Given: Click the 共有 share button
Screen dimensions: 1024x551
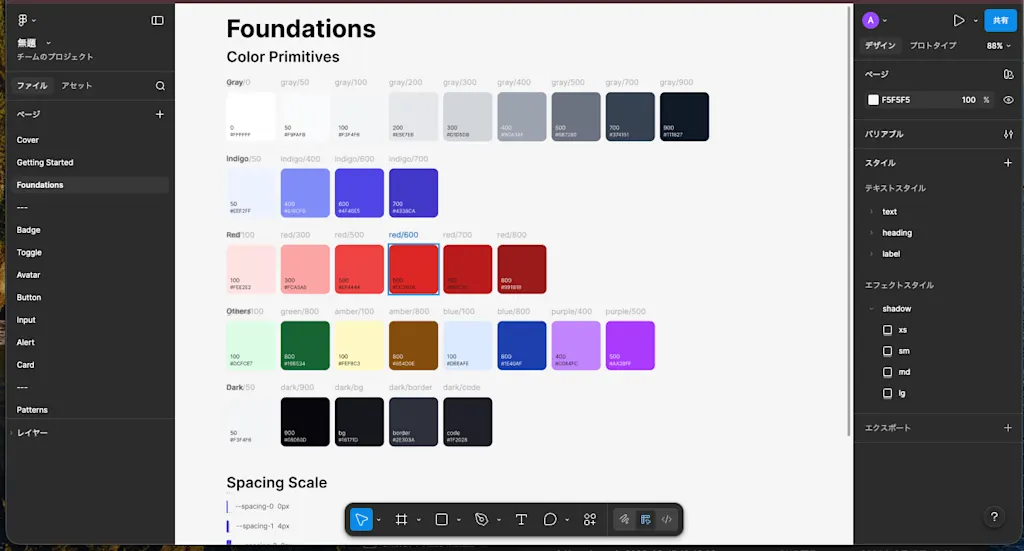Looking at the screenshot, I should pyautogui.click(x=1000, y=20).
